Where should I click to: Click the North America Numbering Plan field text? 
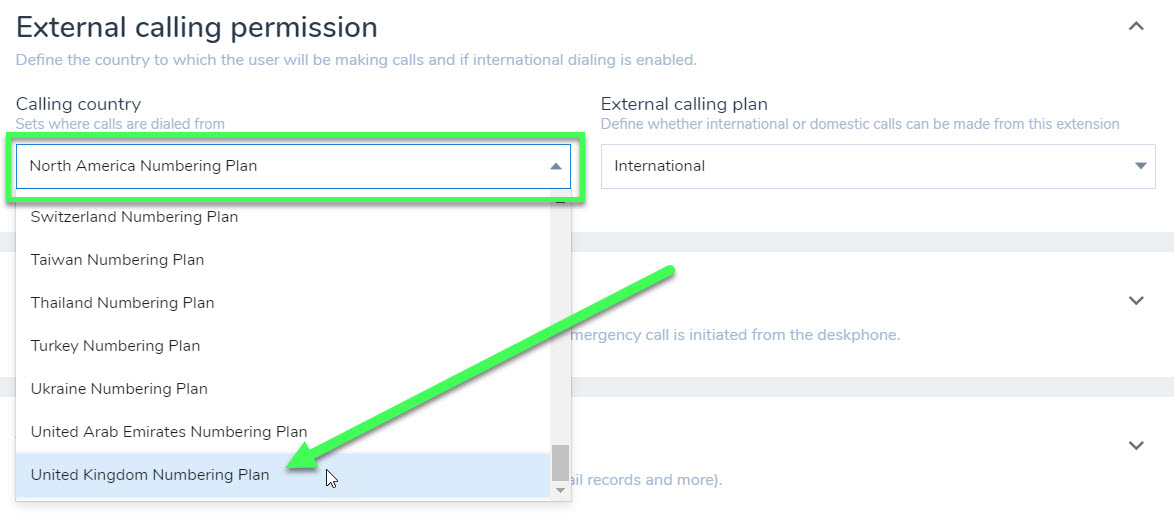coord(143,166)
